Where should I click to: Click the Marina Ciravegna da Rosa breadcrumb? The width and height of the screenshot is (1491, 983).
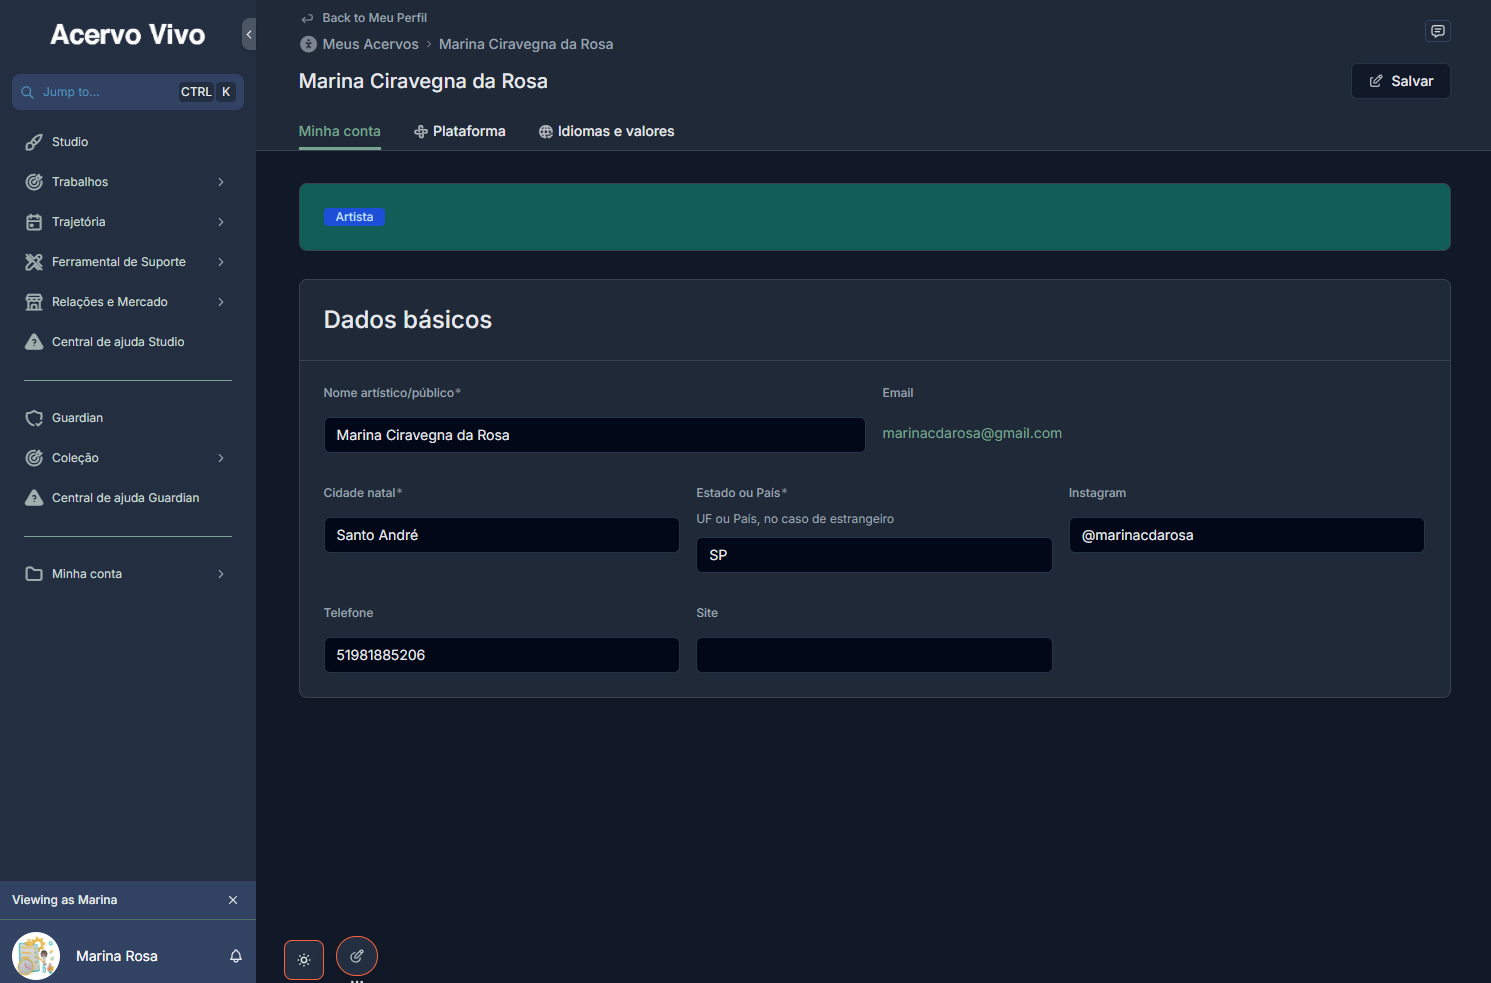click(526, 44)
